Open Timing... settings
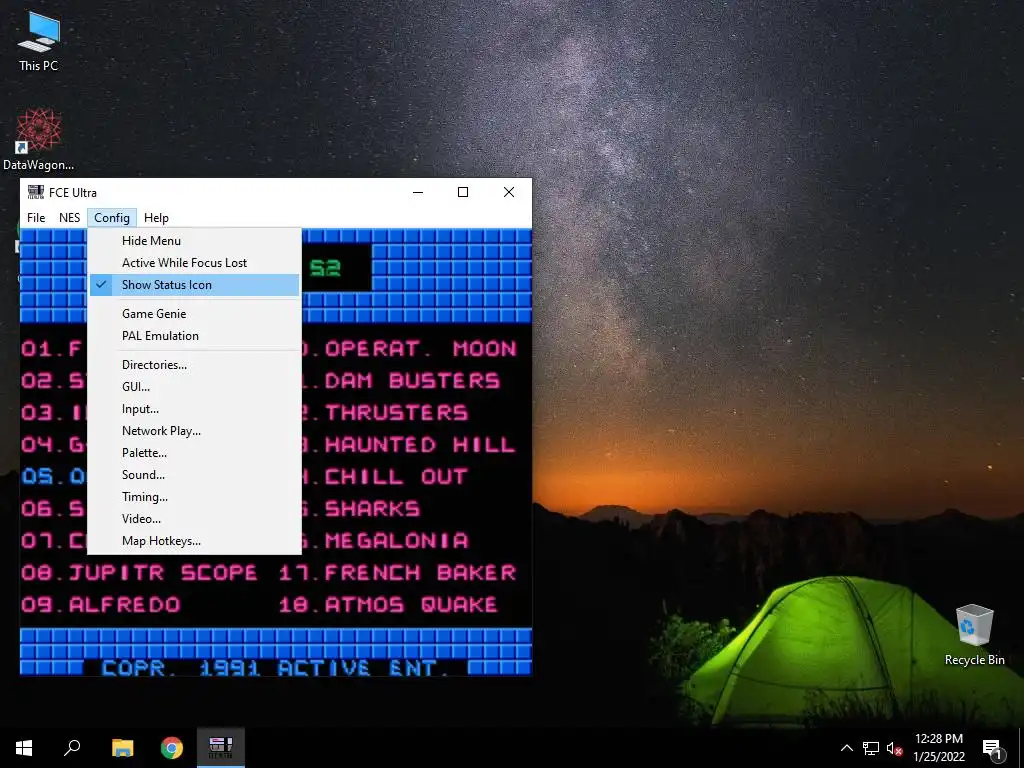 (194, 497)
